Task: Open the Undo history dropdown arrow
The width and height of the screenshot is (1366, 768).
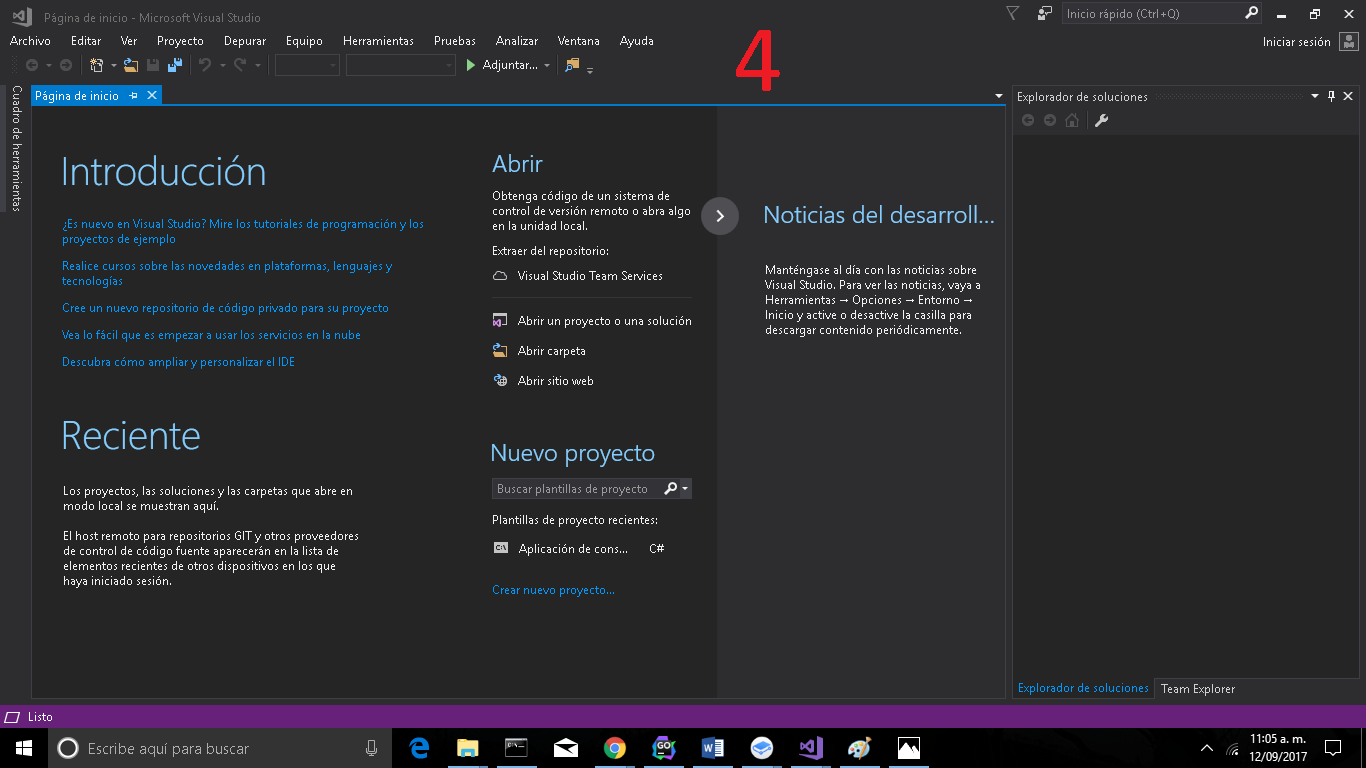Action: pos(222,66)
